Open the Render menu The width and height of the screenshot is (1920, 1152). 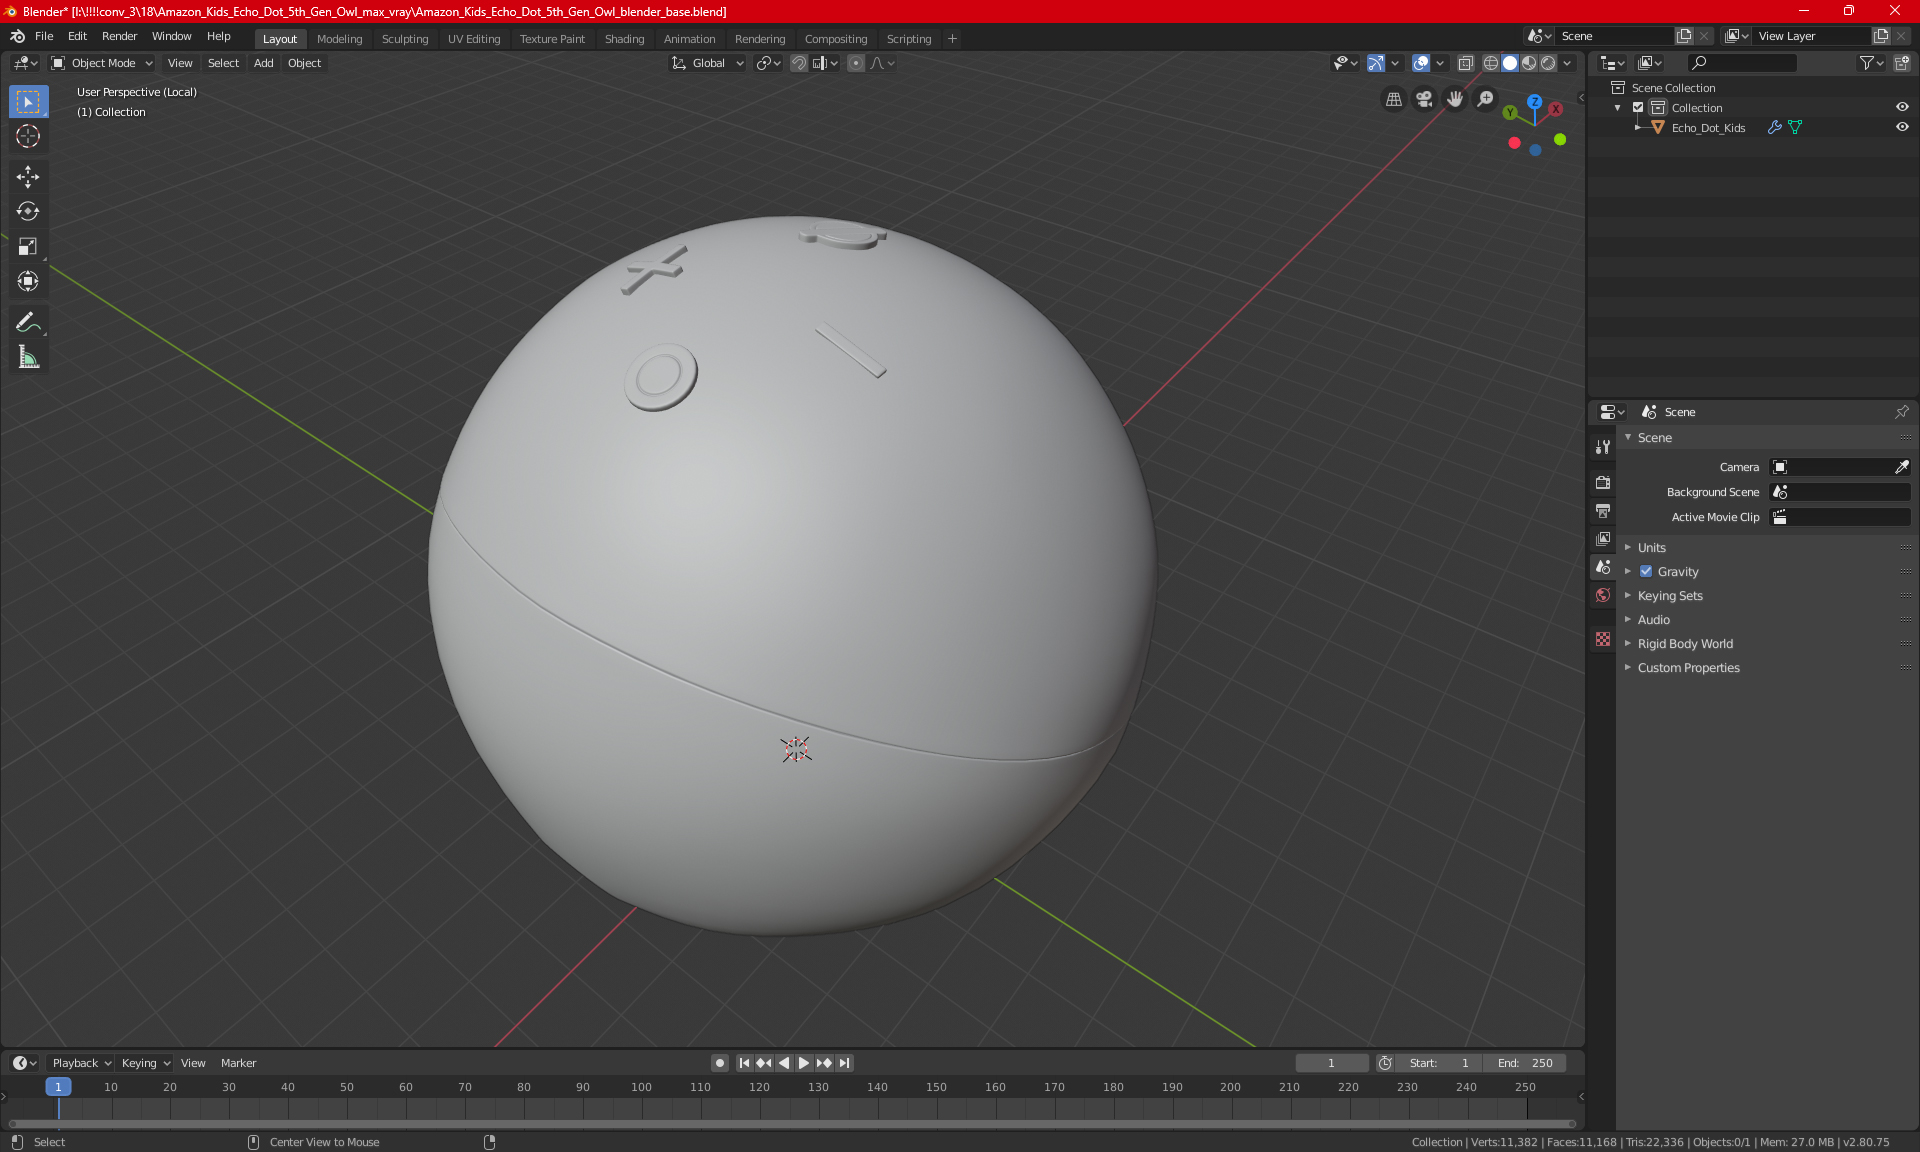(x=119, y=36)
